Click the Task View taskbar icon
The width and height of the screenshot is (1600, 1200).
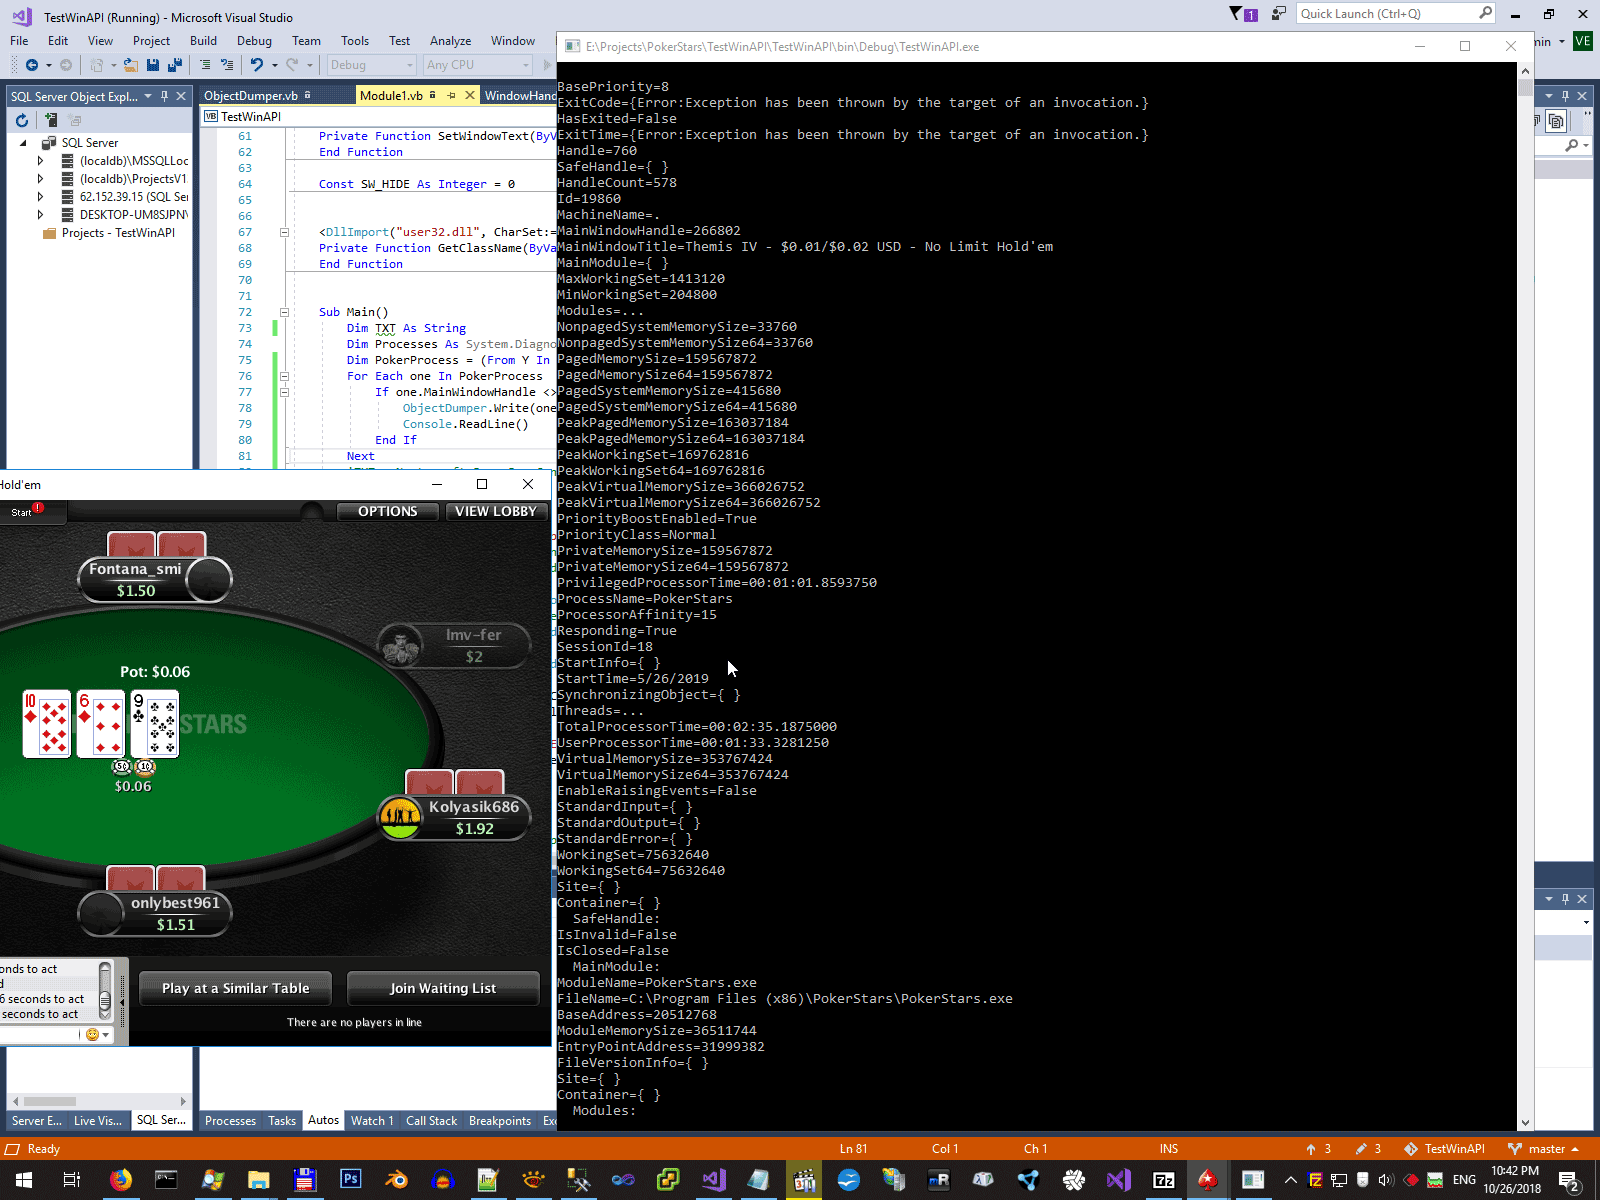click(x=72, y=1180)
